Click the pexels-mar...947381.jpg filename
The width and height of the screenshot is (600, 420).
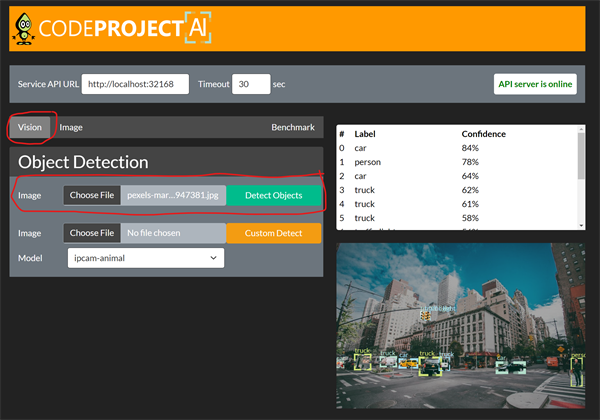173,195
